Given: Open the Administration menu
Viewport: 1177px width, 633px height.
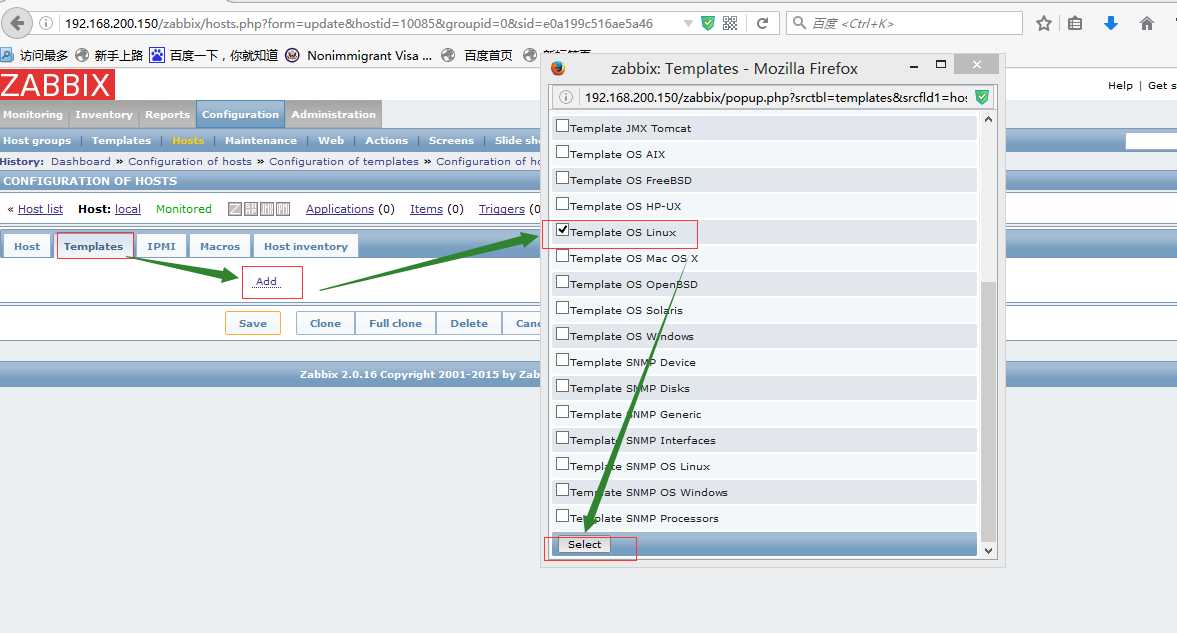Looking at the screenshot, I should pyautogui.click(x=333, y=114).
